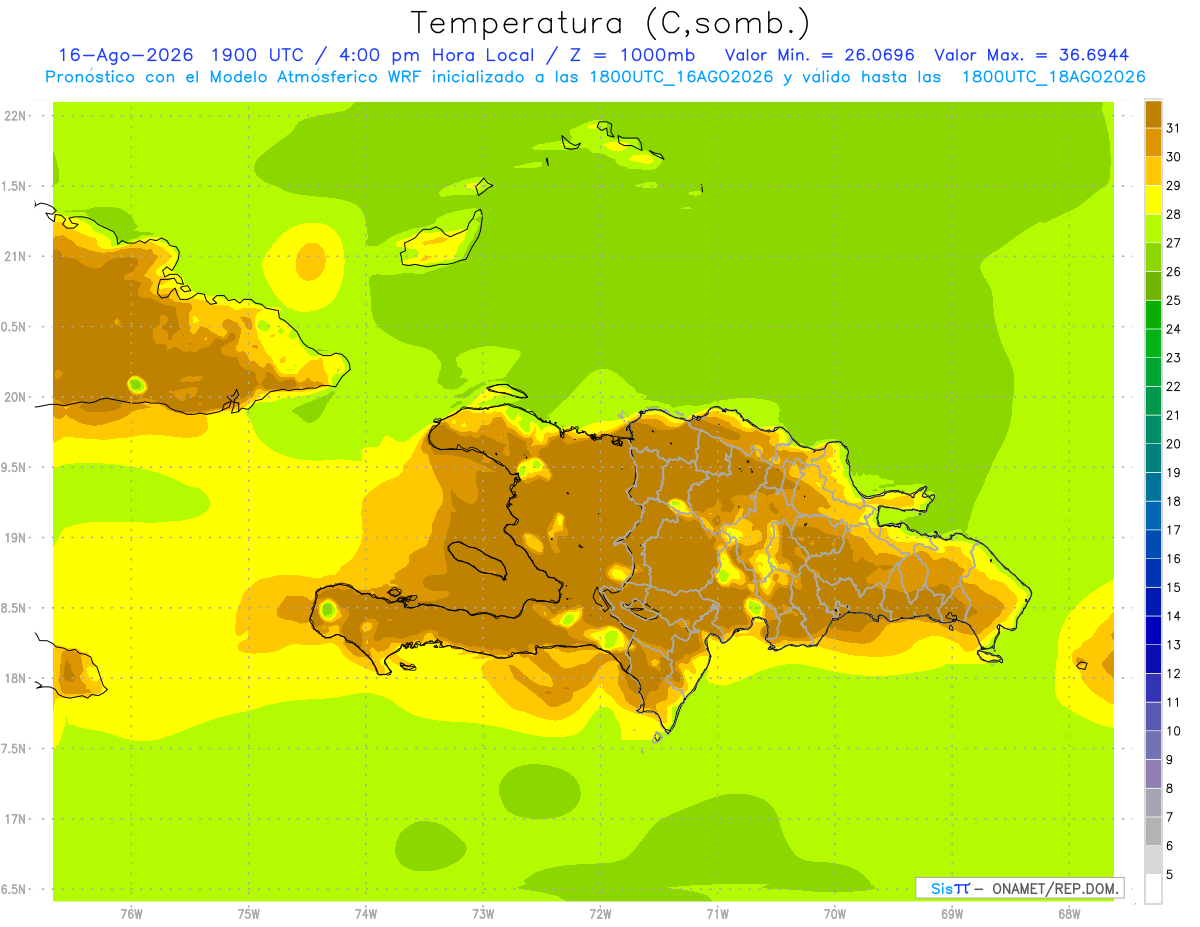Screen dimensions: 1200x927
Task: Click the legend value '31'
Action: pos(1173,128)
